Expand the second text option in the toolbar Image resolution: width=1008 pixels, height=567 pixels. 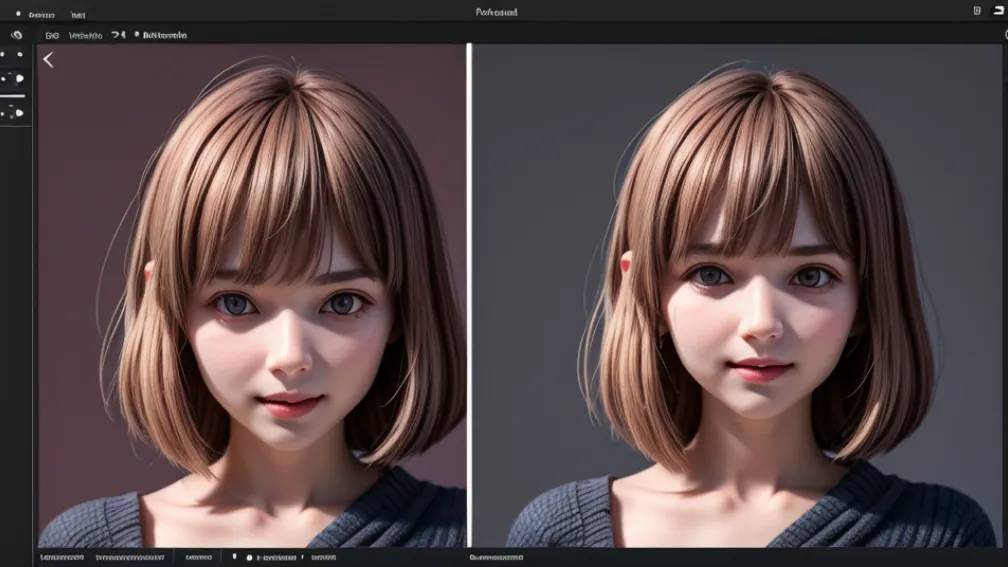click(85, 35)
